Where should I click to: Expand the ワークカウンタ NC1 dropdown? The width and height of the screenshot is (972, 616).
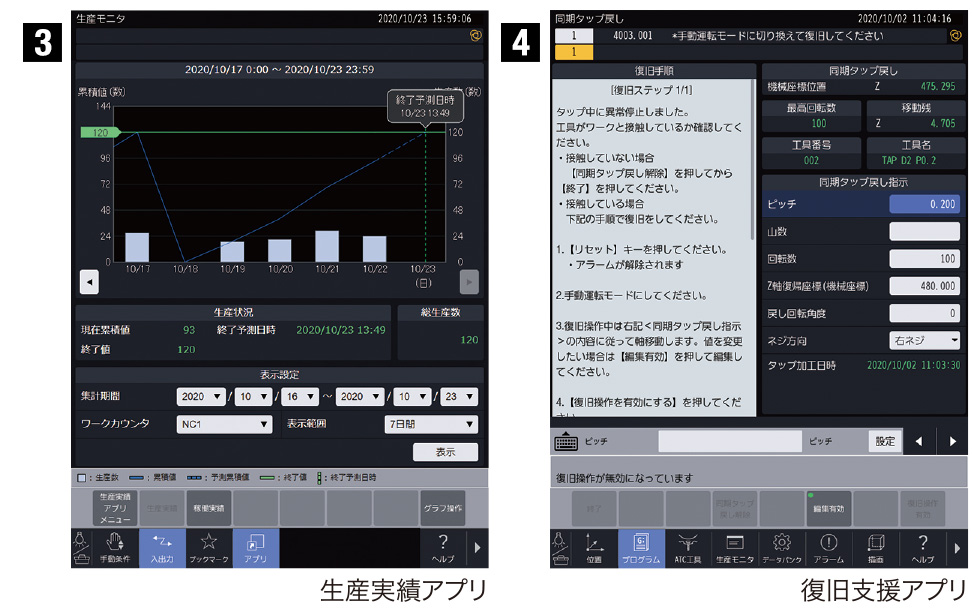pos(225,424)
